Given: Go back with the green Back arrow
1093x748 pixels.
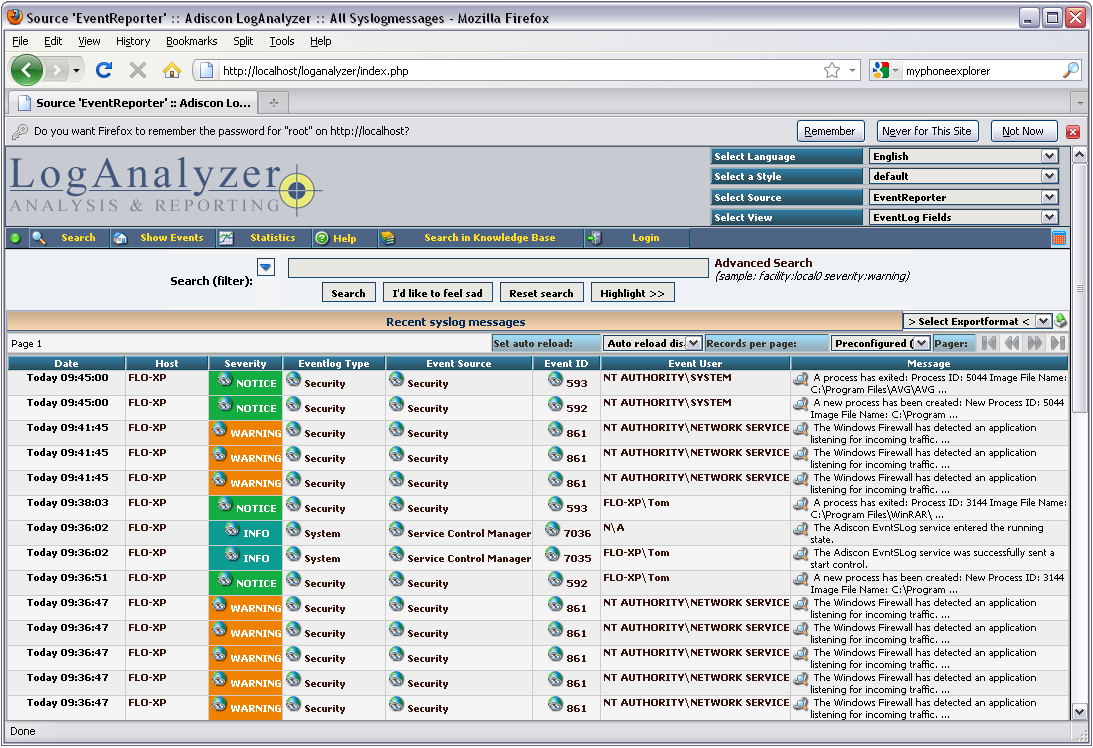Looking at the screenshot, I should tap(27, 70).
